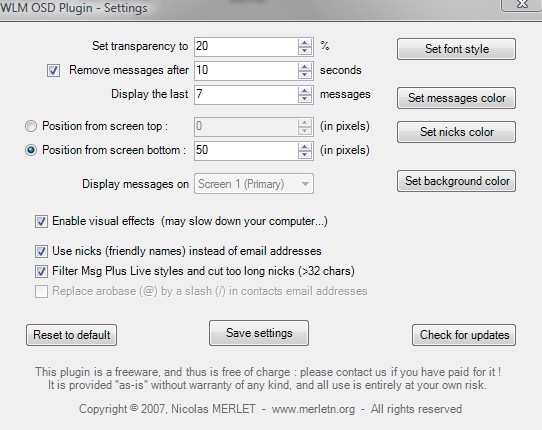Increase remove messages seconds spinner up

pos(305,67)
